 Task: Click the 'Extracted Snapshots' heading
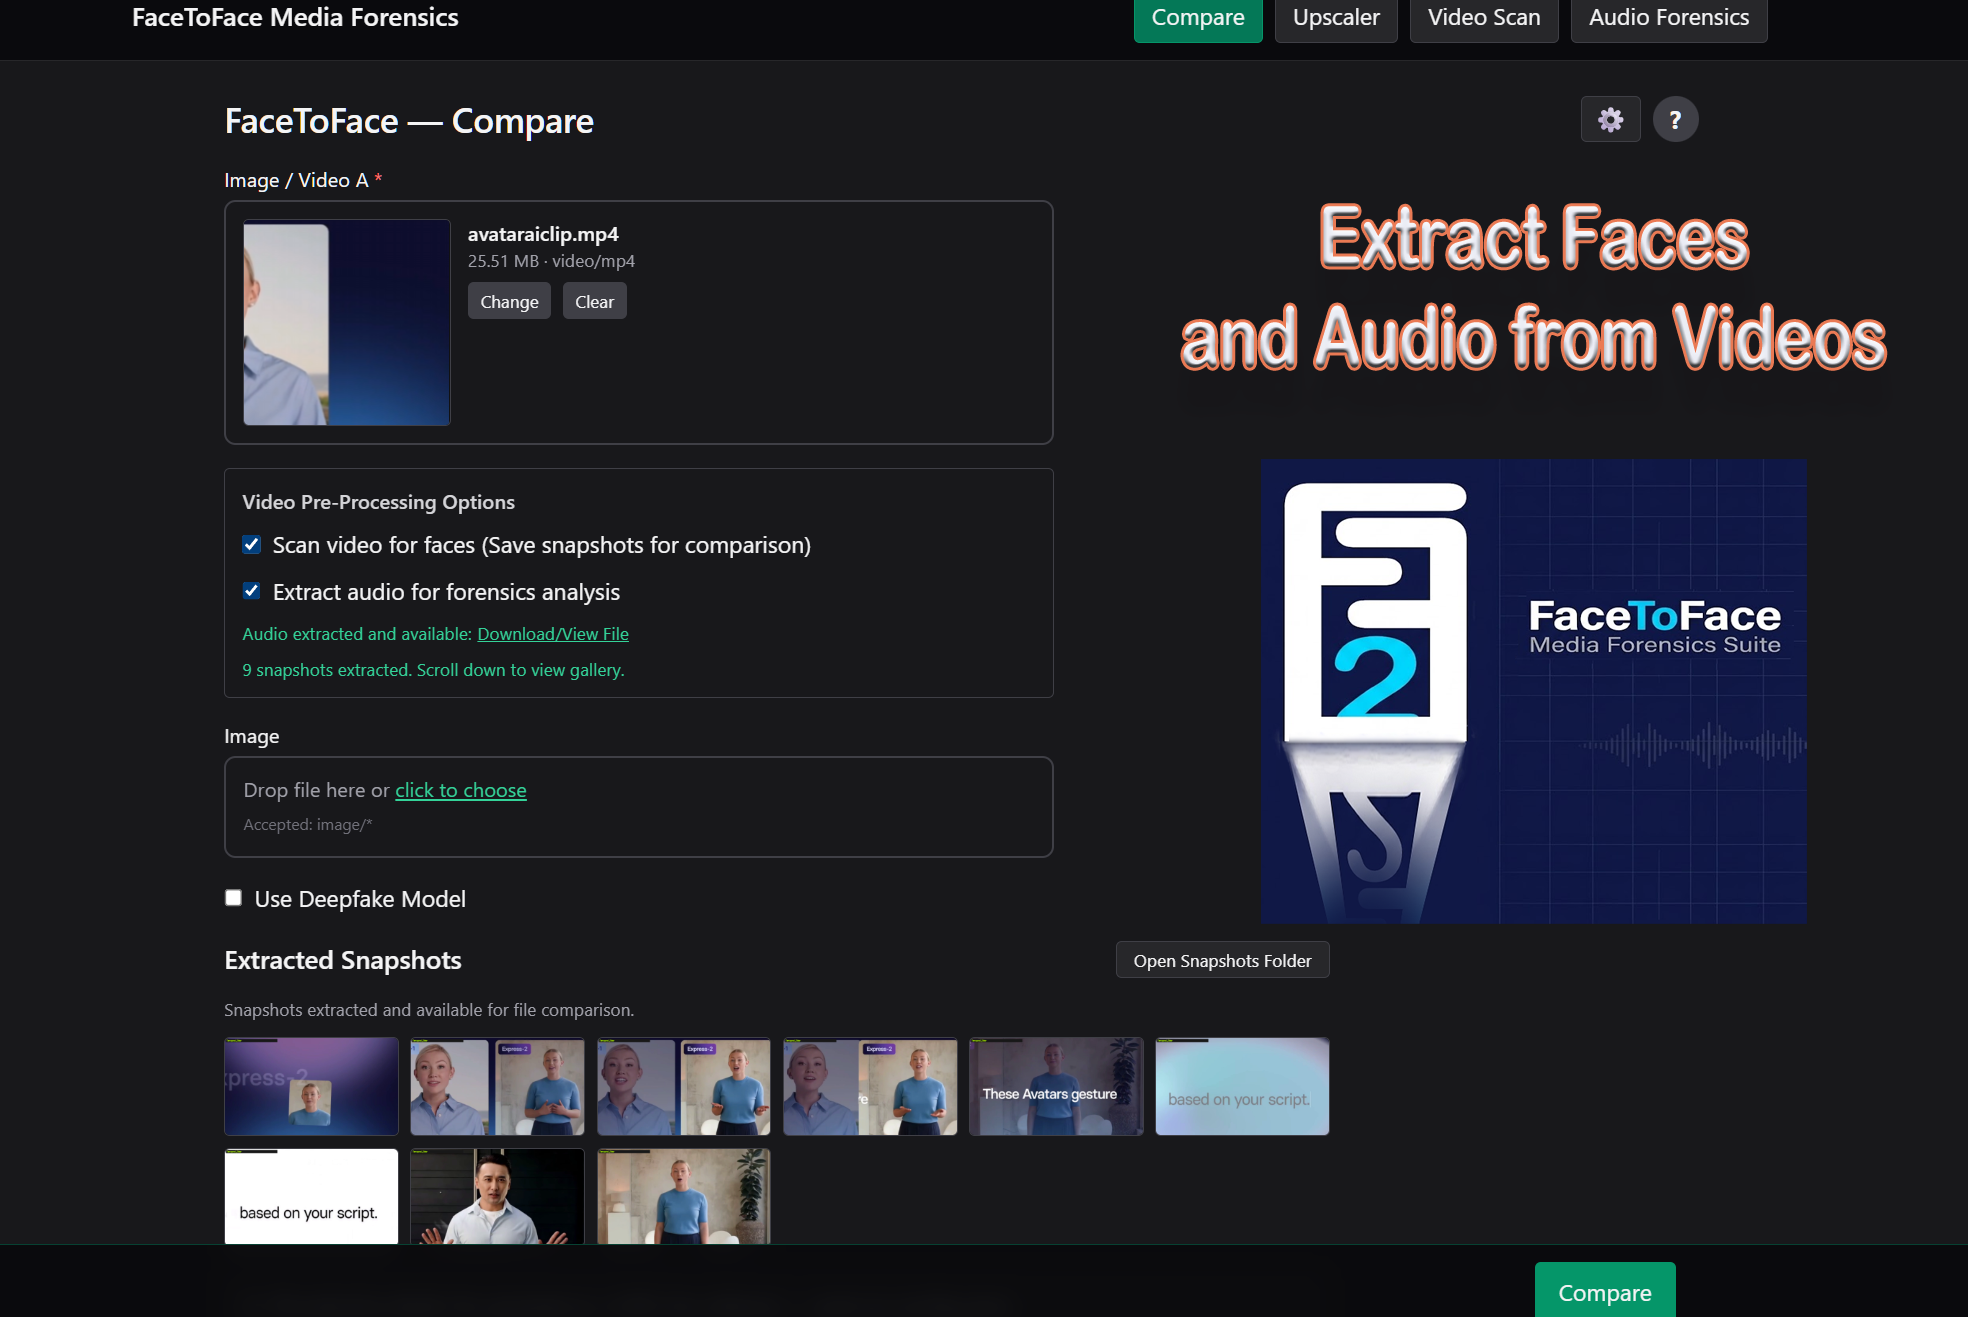(x=343, y=960)
